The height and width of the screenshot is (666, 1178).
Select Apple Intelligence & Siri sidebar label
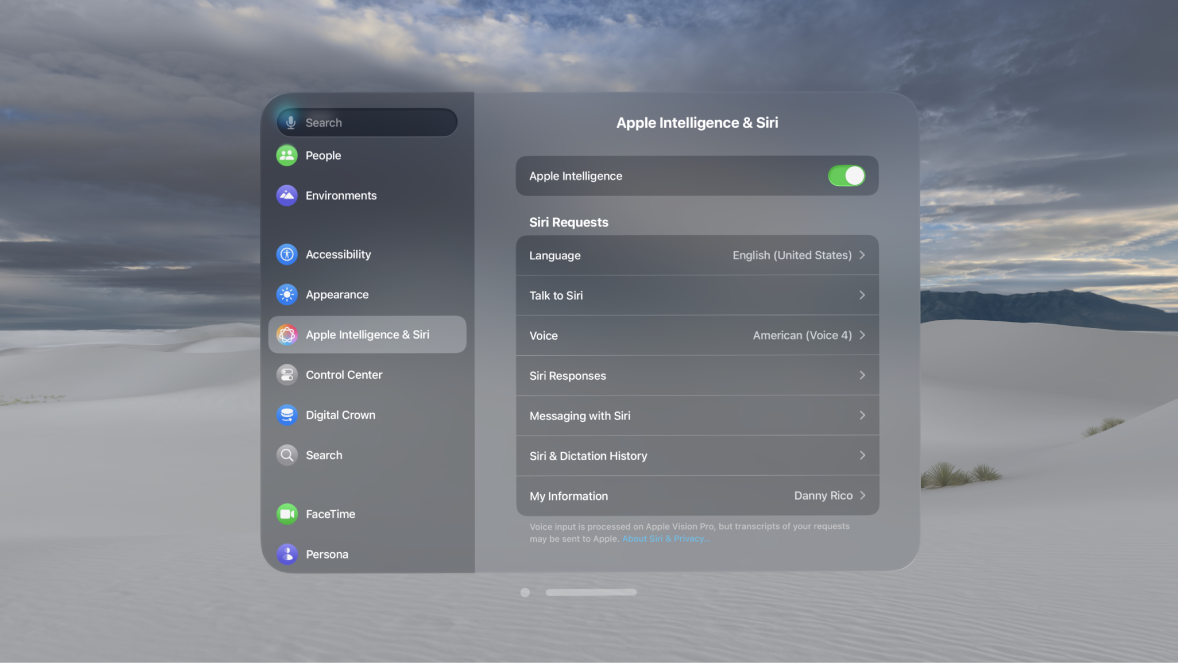click(367, 335)
